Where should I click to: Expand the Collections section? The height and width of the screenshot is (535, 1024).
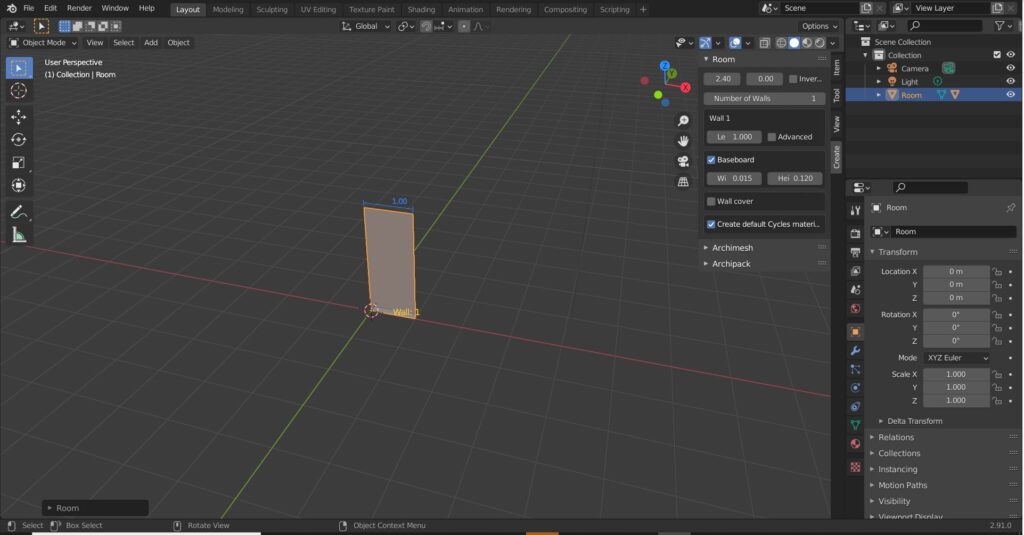click(x=899, y=453)
